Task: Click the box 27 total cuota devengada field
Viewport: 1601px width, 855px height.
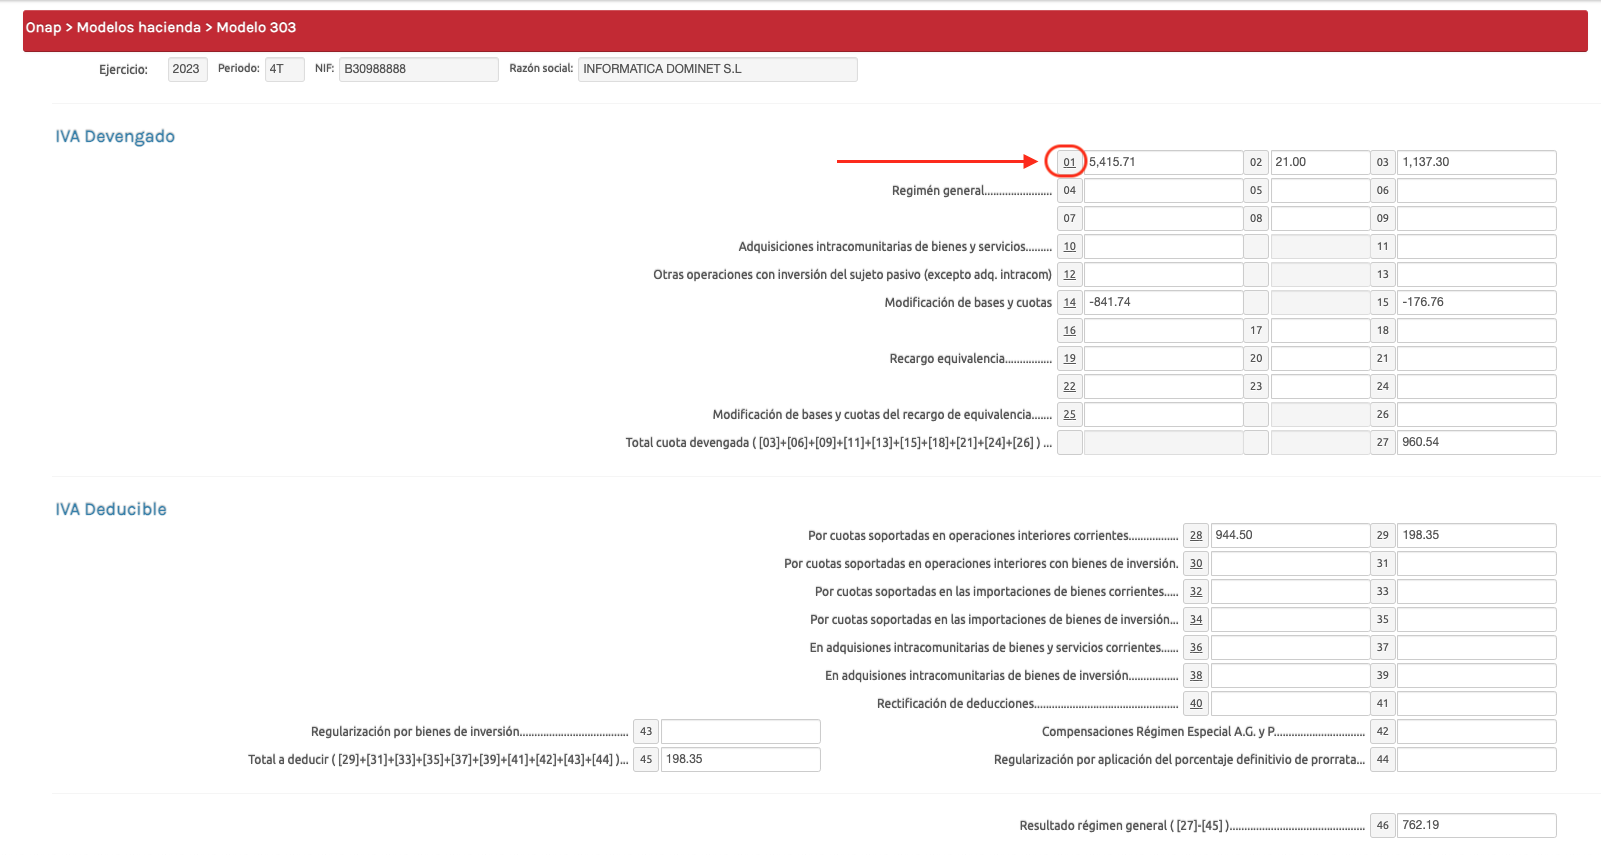Action: point(1476,442)
